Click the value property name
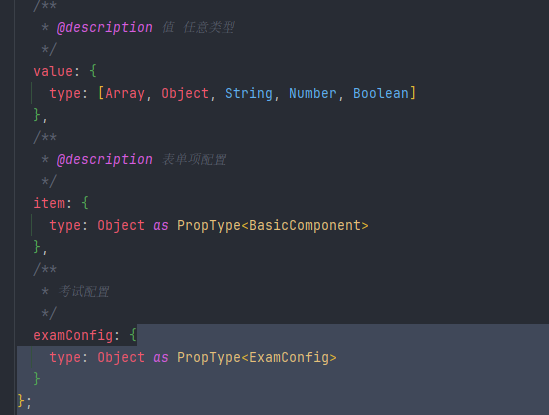 click(x=53, y=71)
